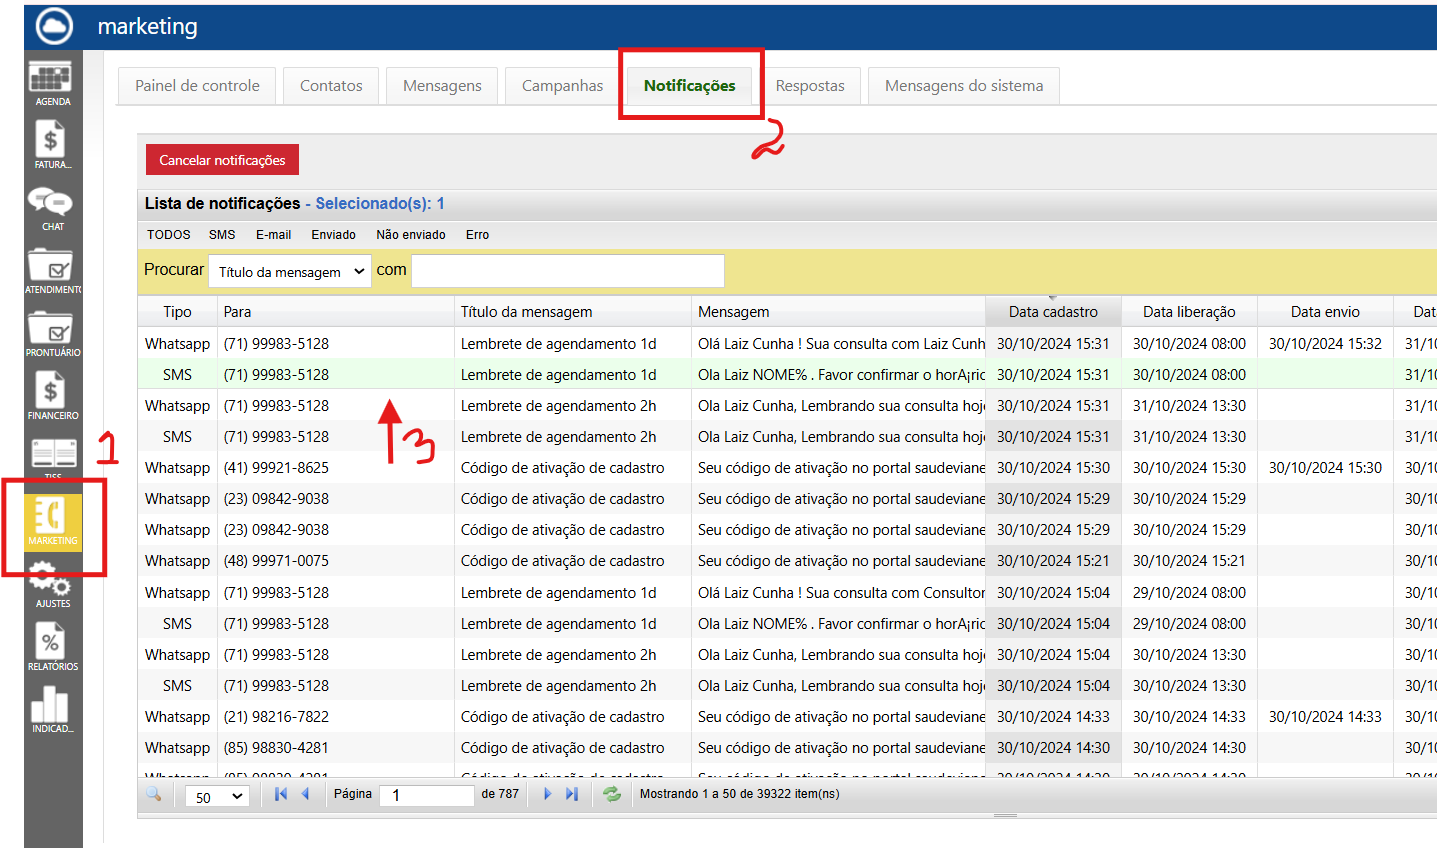This screenshot has width=1437, height=848.
Task: Jump to the last page arrow
Action: (572, 794)
